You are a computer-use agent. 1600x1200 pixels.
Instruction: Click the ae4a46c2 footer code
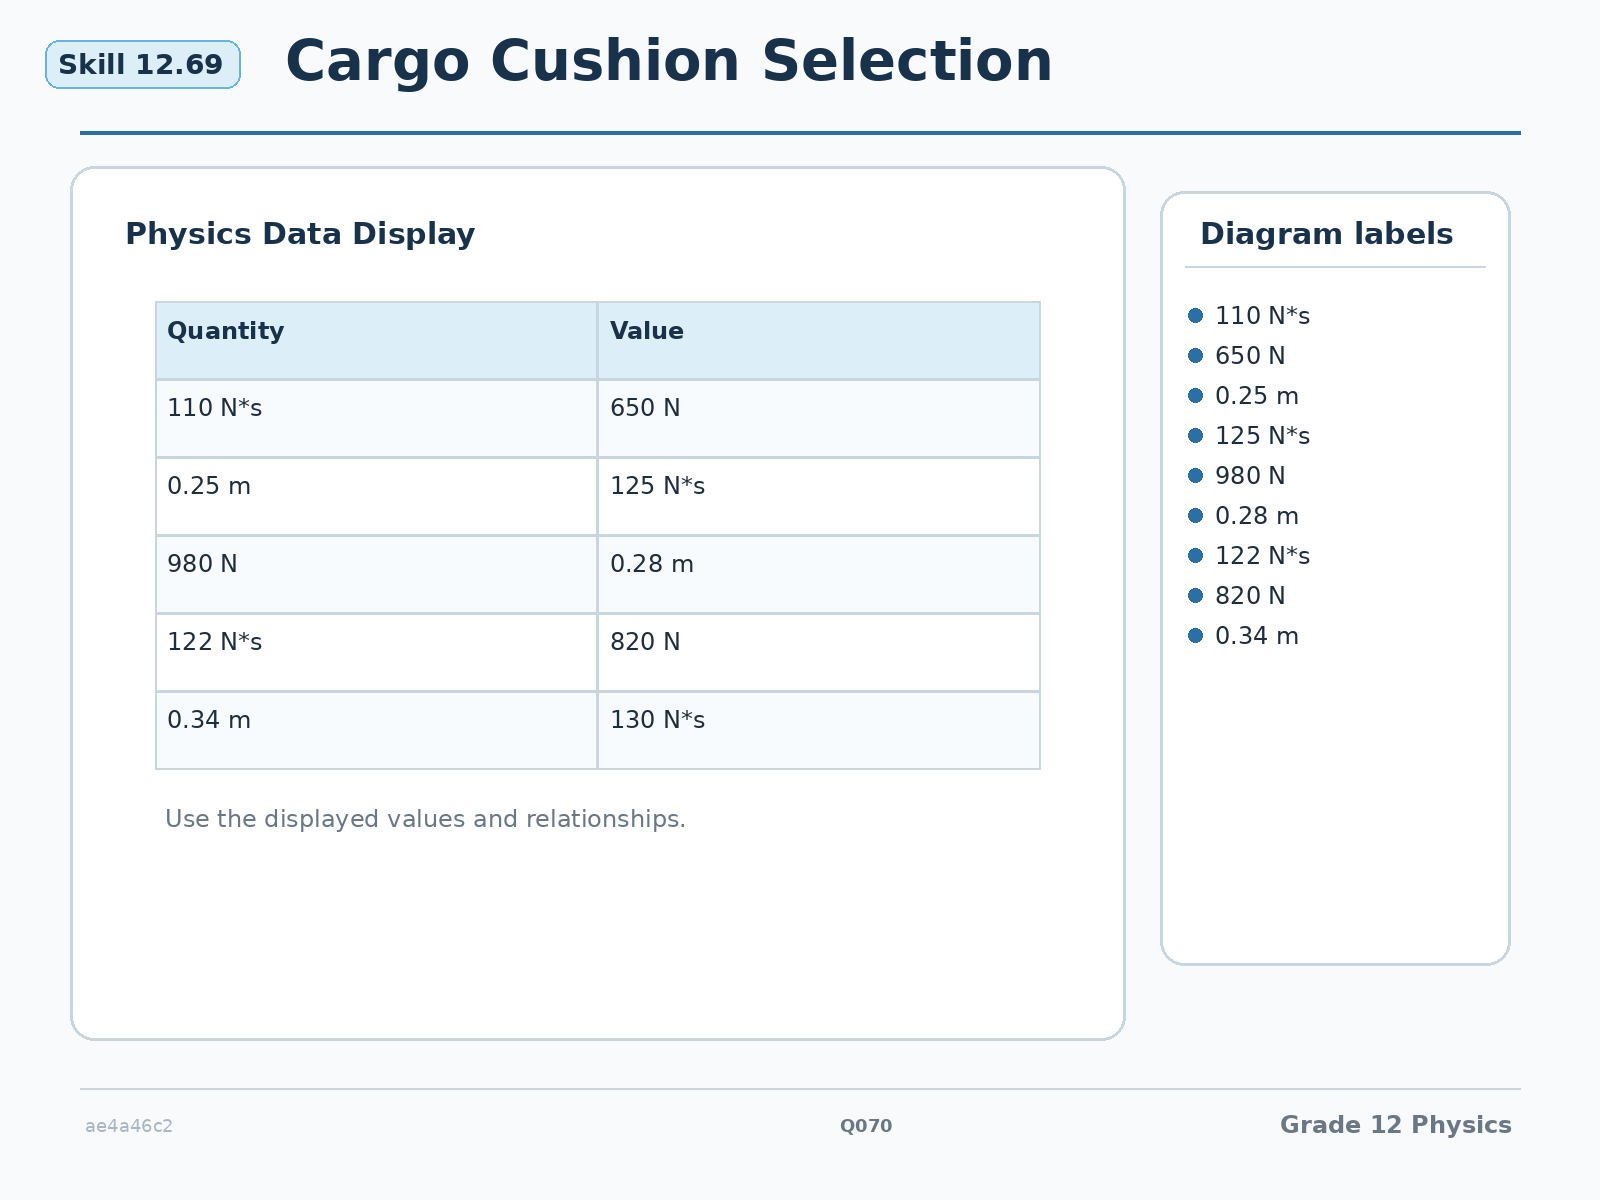click(x=129, y=1126)
